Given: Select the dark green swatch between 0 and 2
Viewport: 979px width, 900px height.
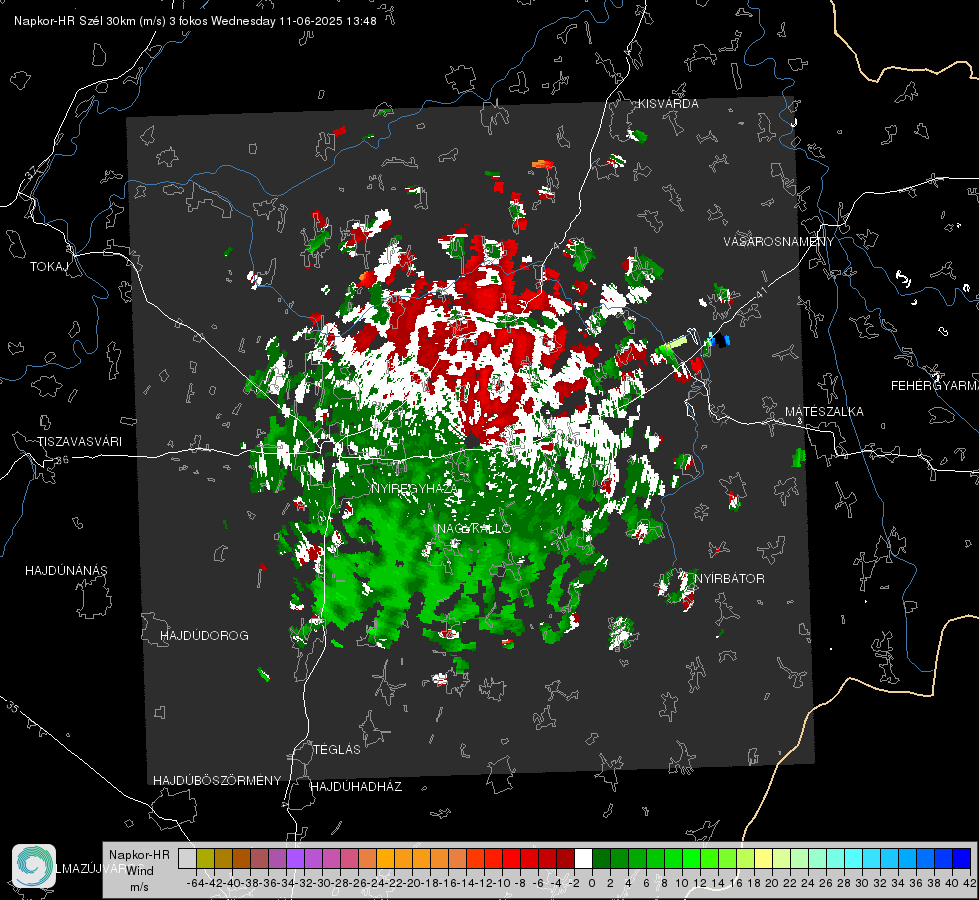Looking at the screenshot, I should tap(601, 859).
